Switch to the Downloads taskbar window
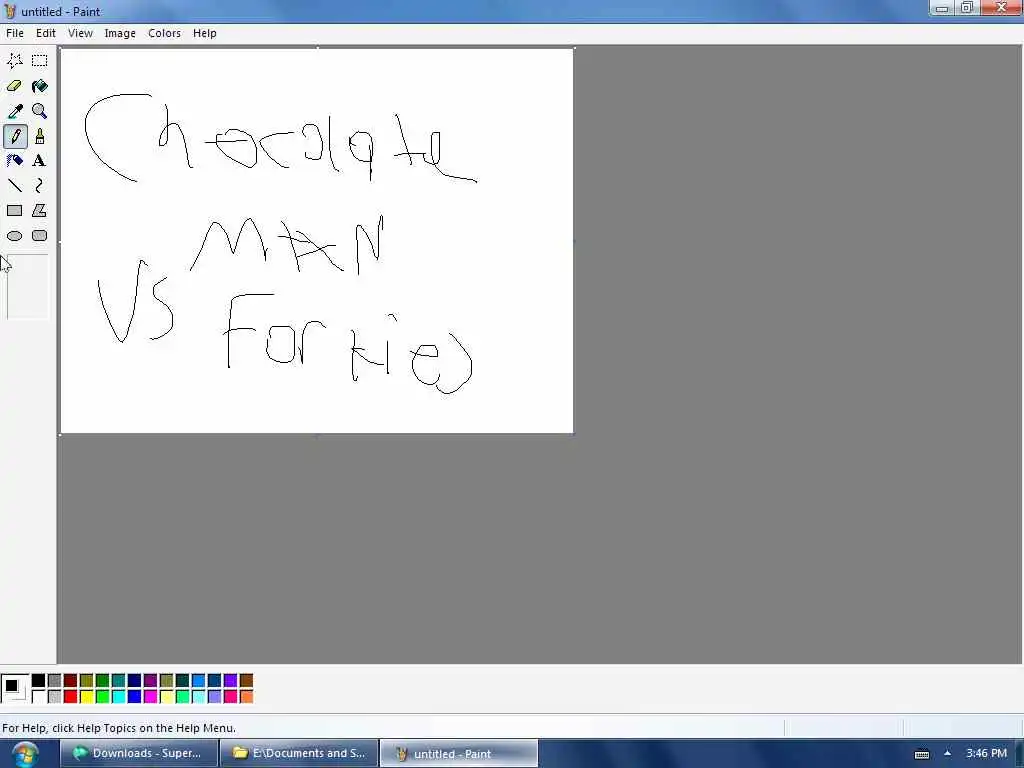Viewport: 1024px width, 768px height. [x=139, y=753]
